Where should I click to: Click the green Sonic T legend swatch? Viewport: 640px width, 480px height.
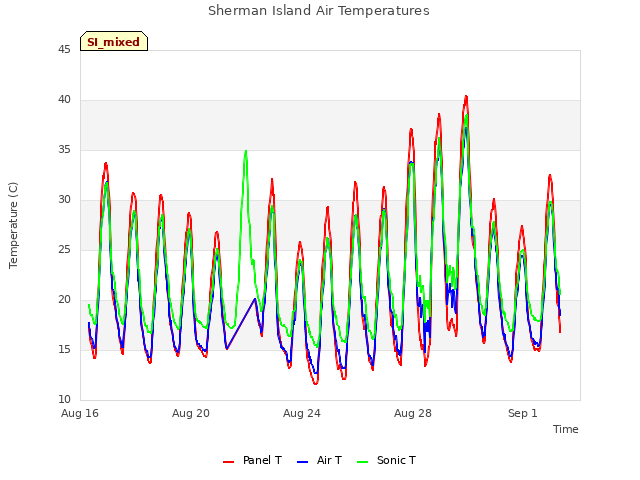362,462
